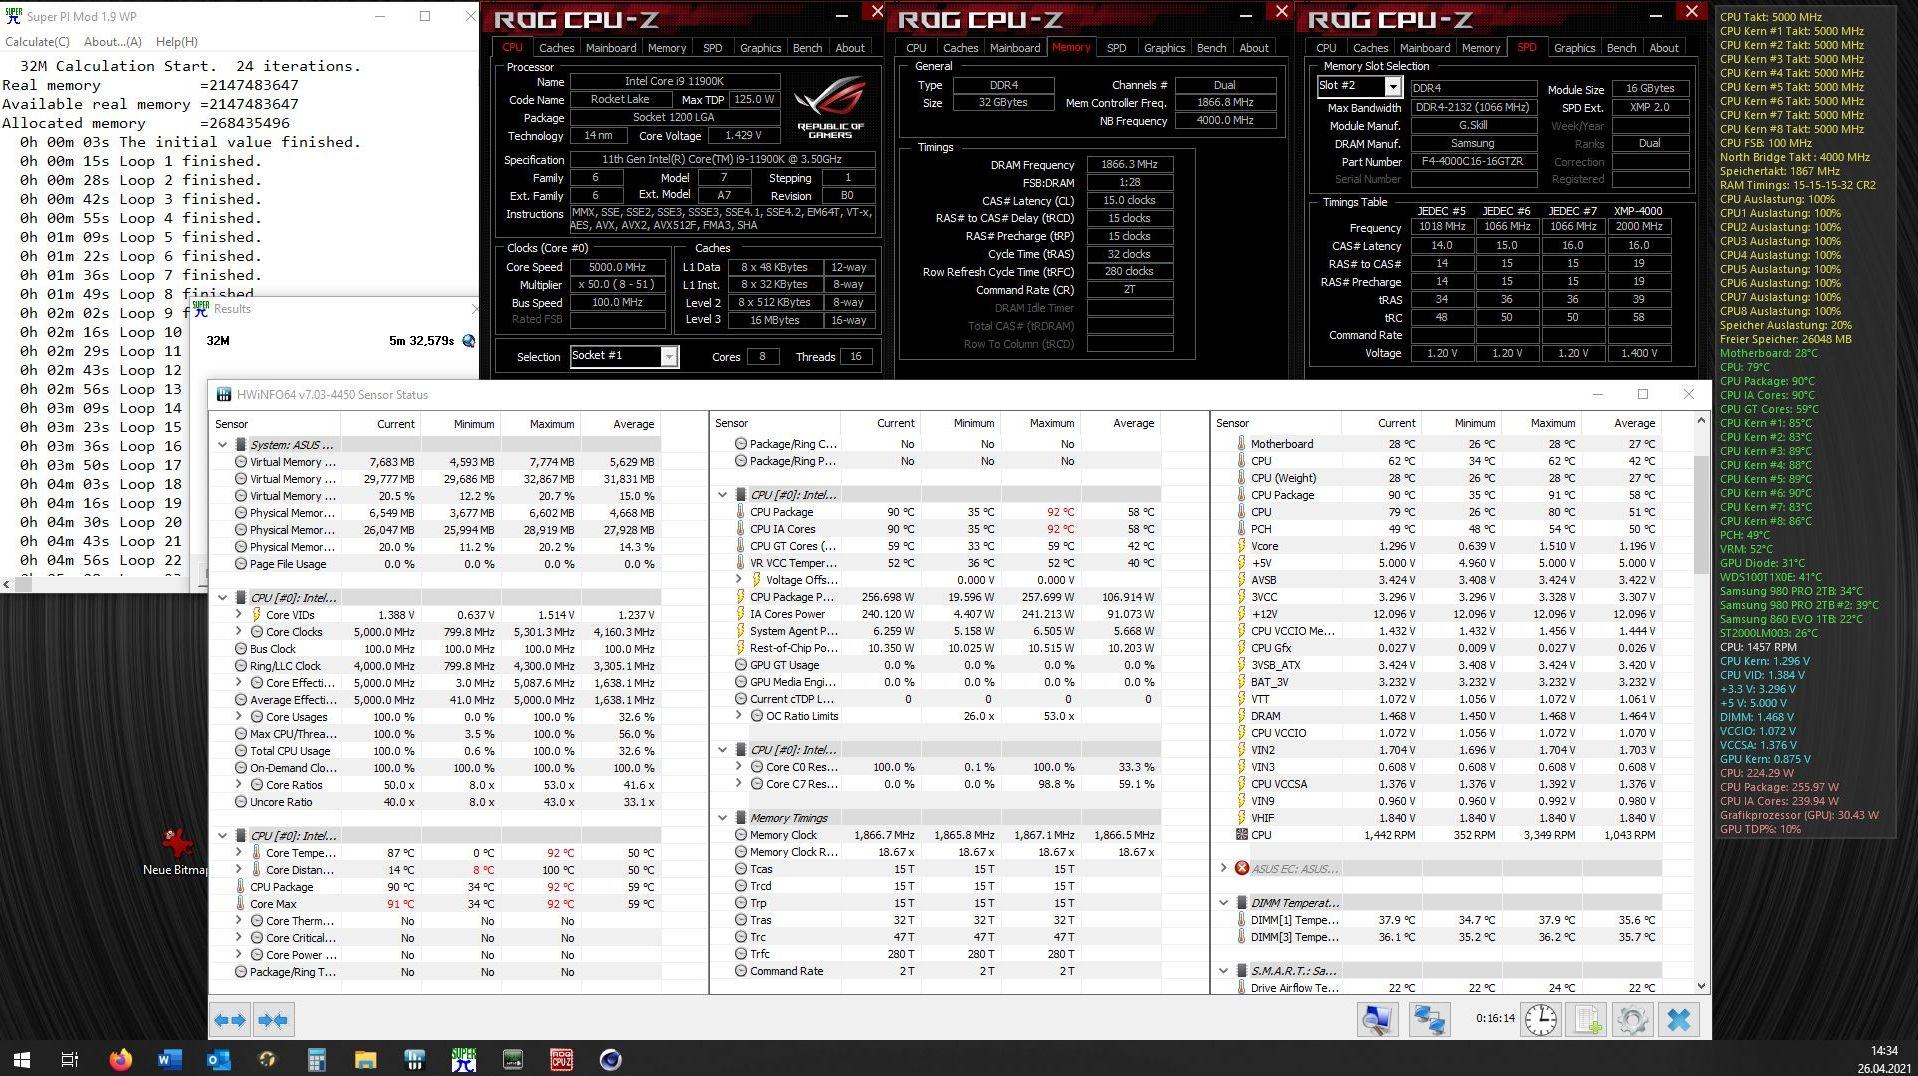Switch to Caches tab in first CPU-Z window
Viewport: 1918px width, 1076px height.
[x=556, y=48]
